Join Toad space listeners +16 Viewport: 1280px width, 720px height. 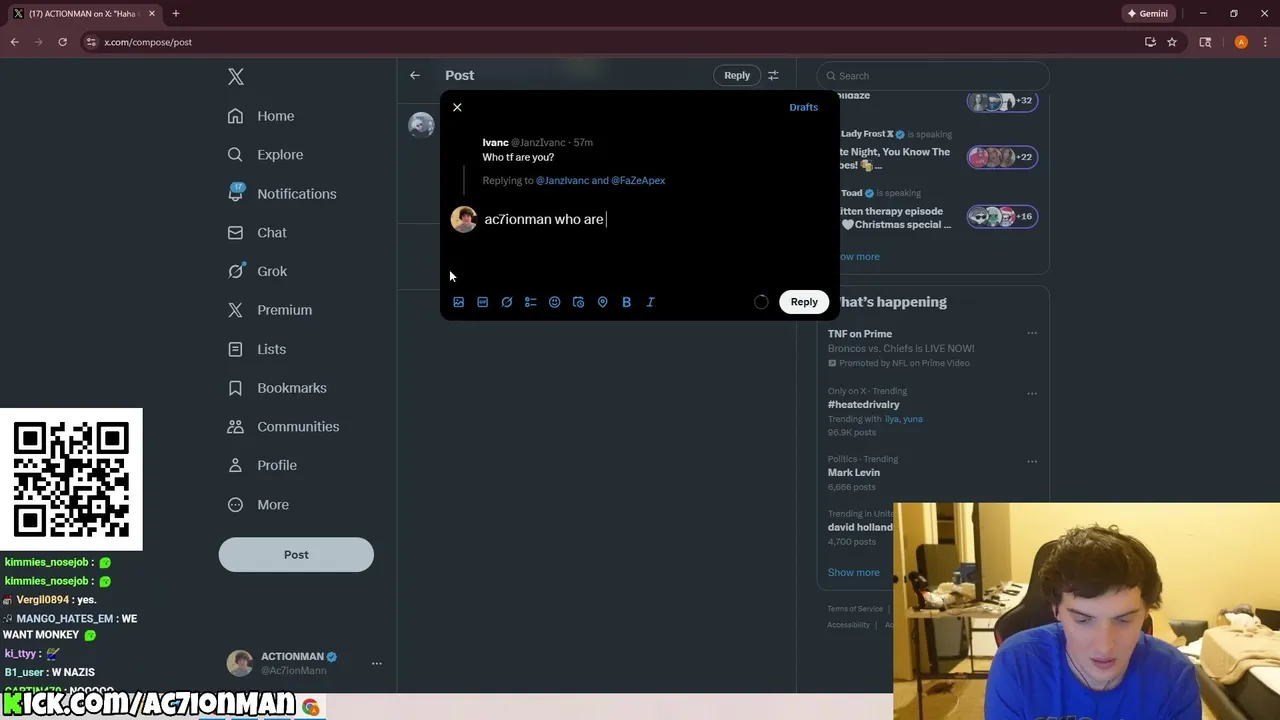point(1002,216)
